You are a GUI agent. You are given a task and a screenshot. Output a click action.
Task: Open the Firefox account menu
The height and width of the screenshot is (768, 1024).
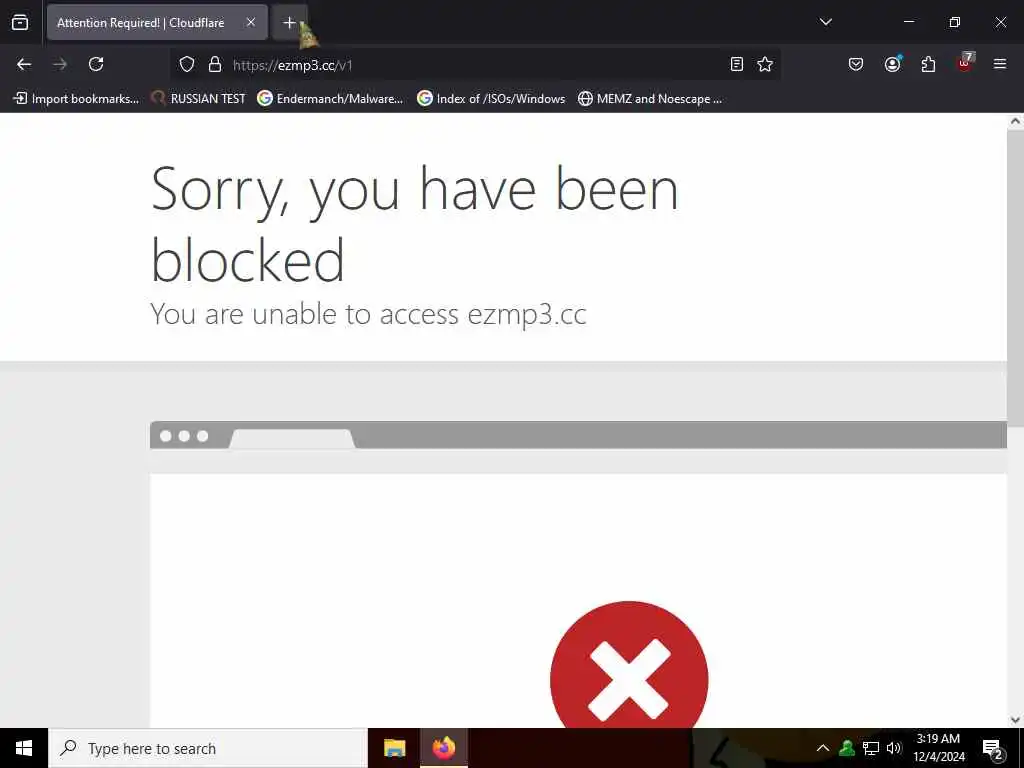892,64
